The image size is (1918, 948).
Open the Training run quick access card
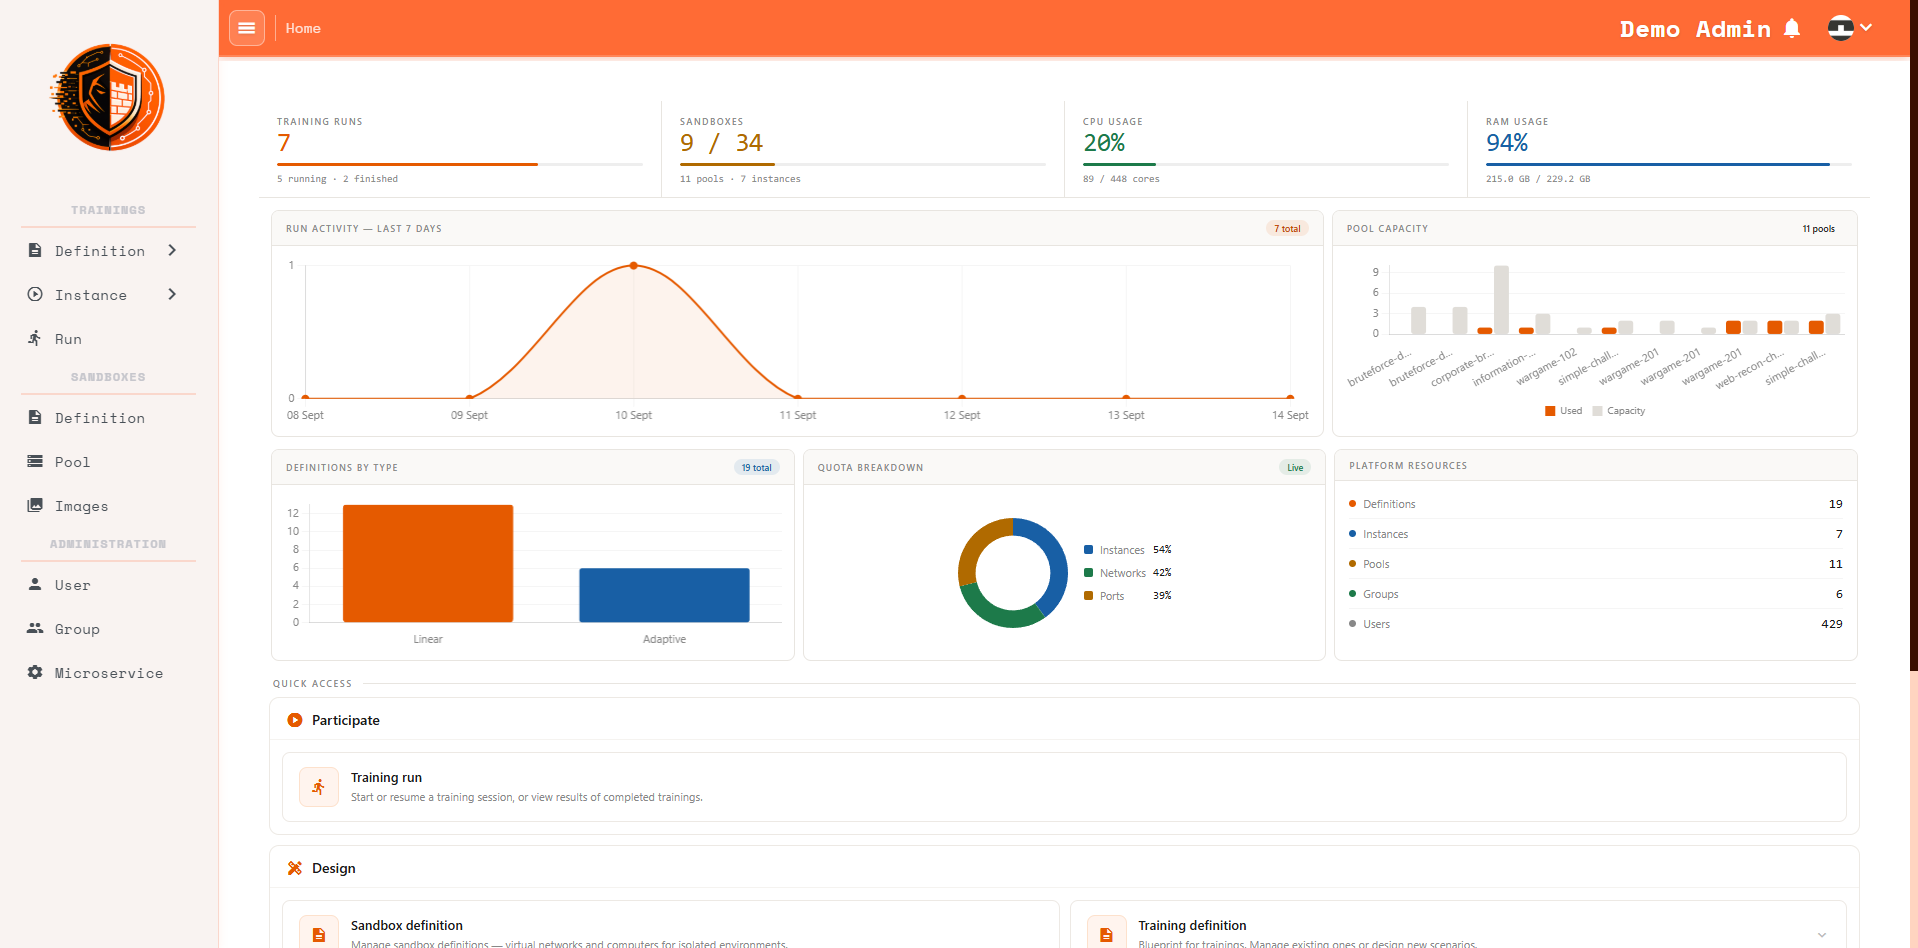tap(1064, 787)
